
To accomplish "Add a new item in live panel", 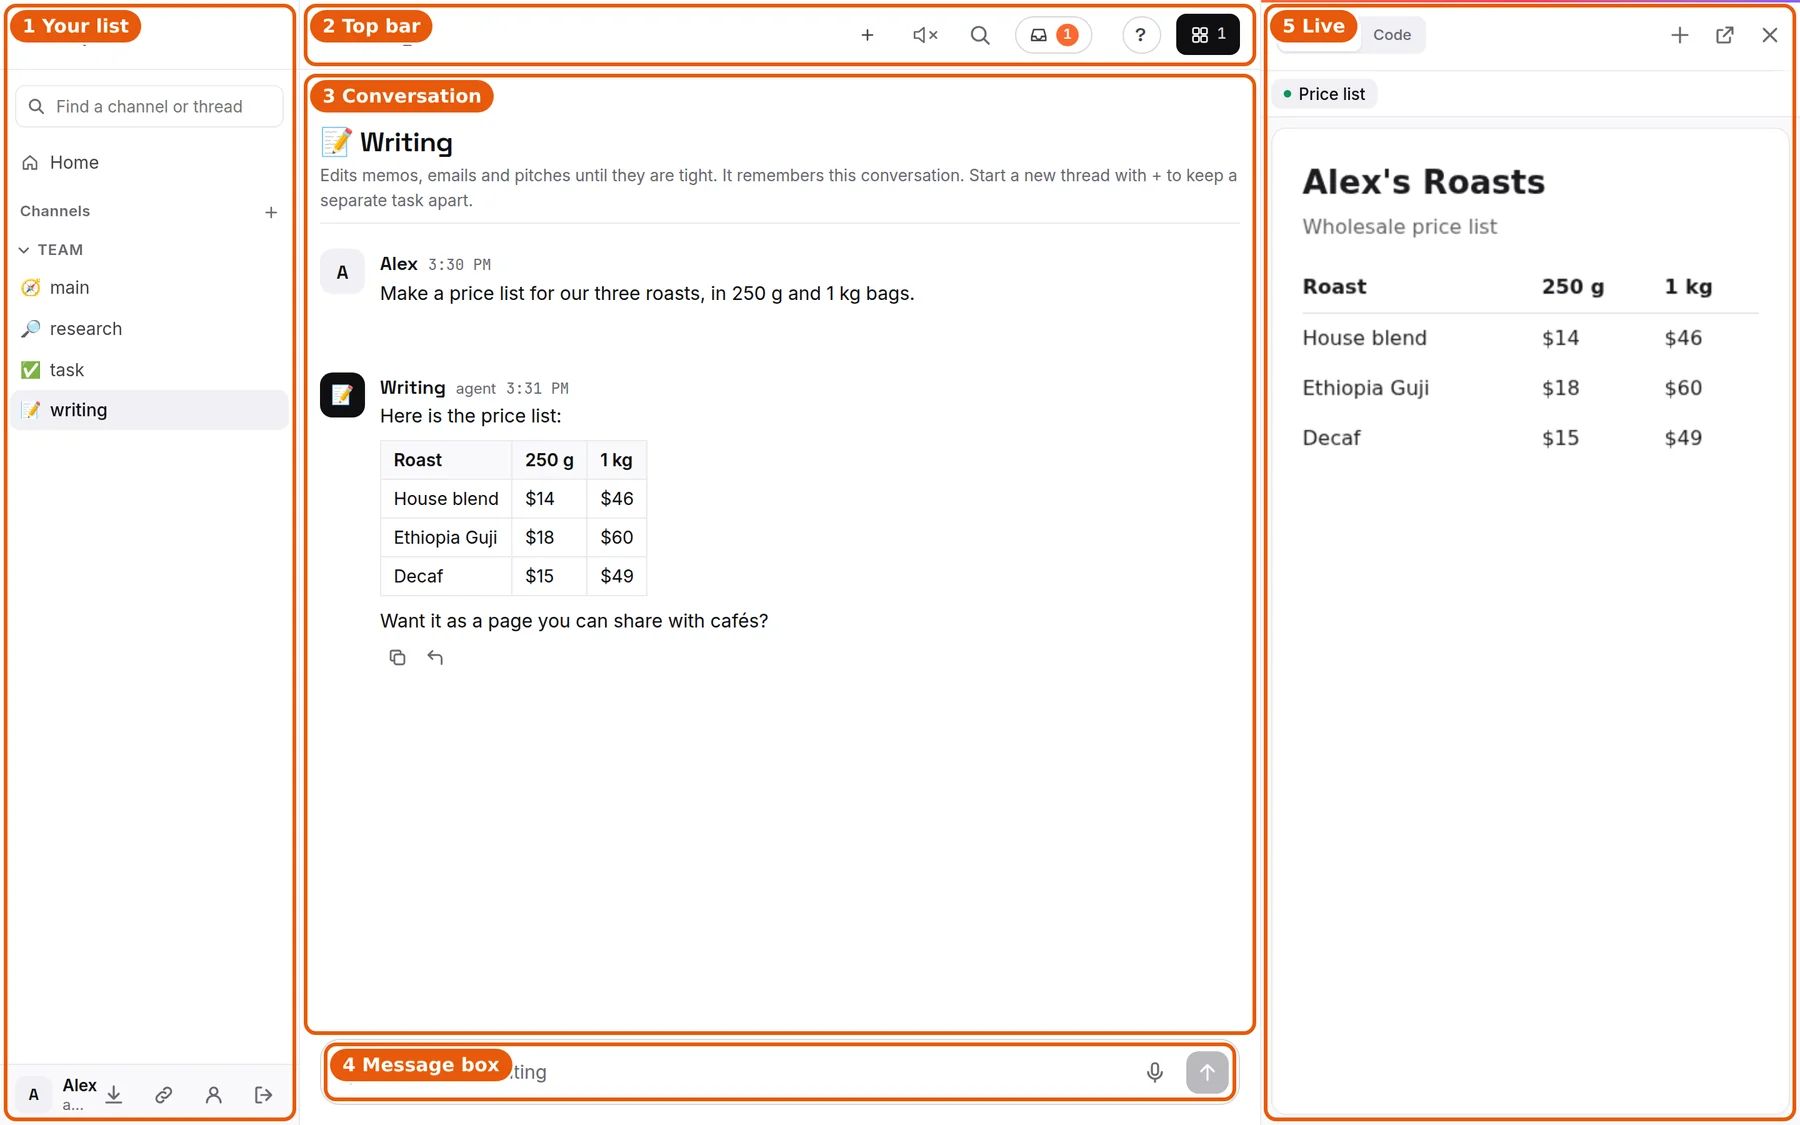I will [1680, 35].
